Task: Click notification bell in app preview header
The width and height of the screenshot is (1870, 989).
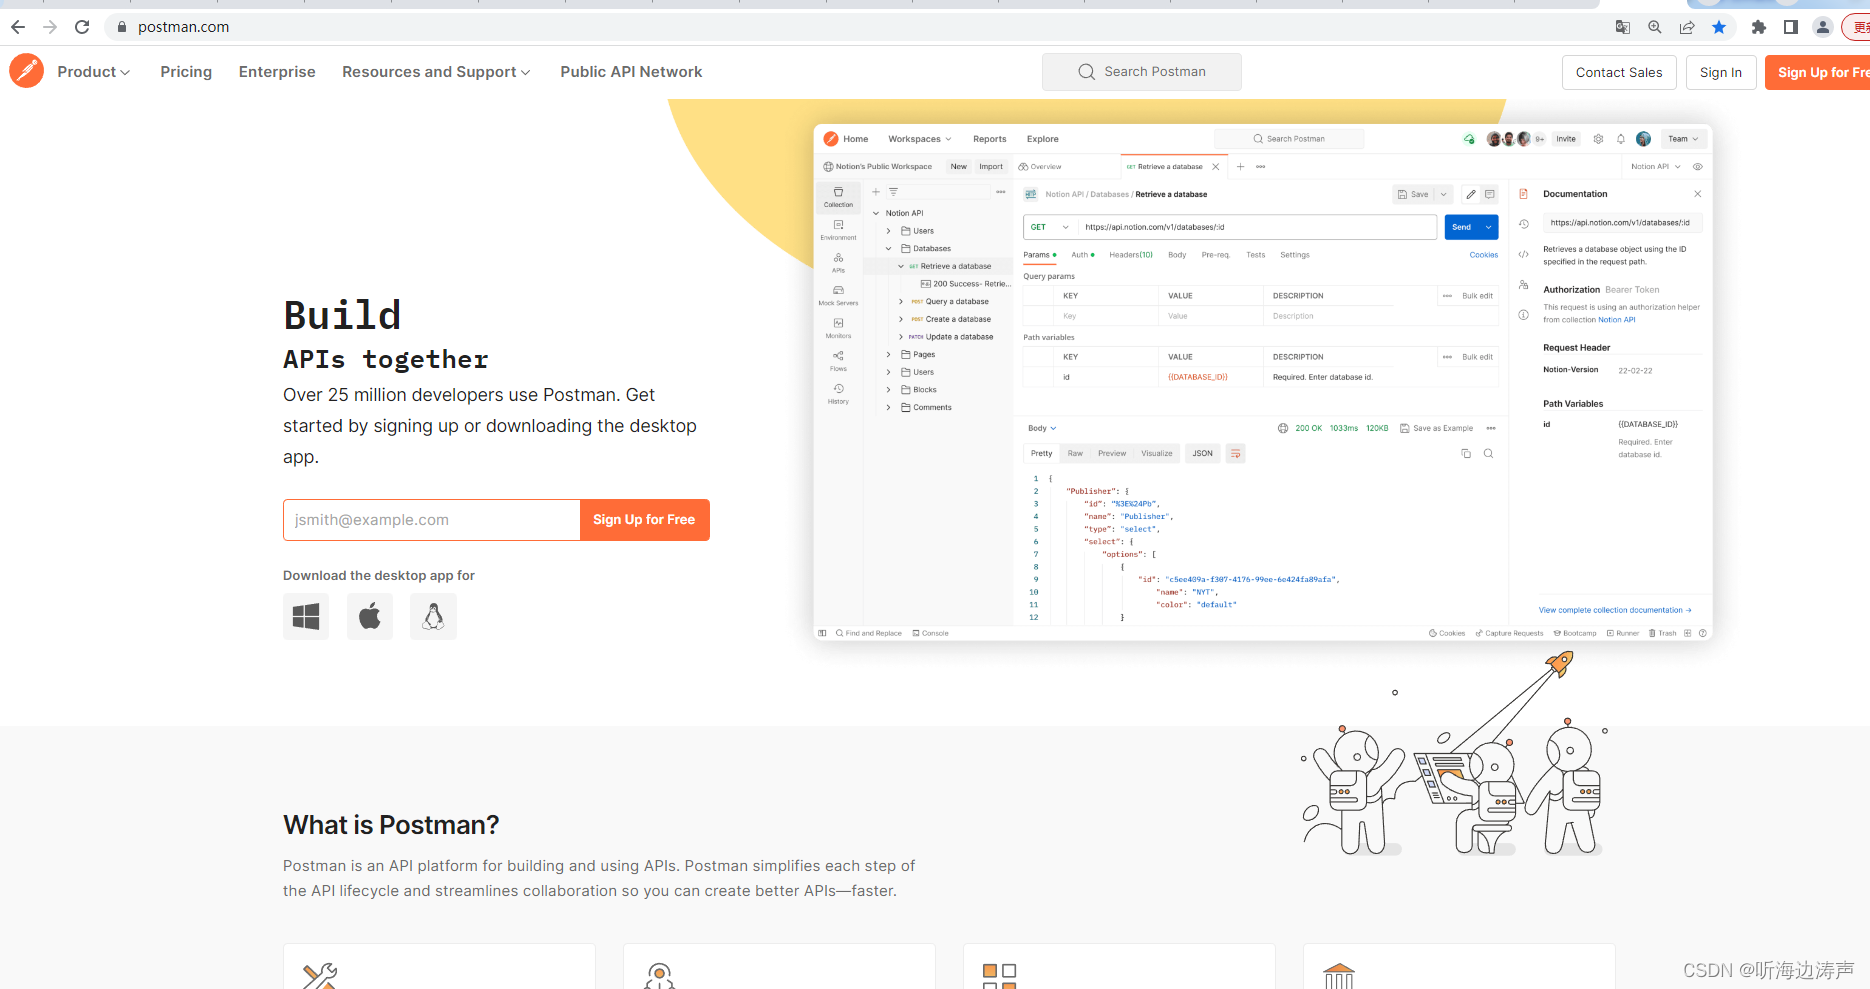Action: point(1621,139)
